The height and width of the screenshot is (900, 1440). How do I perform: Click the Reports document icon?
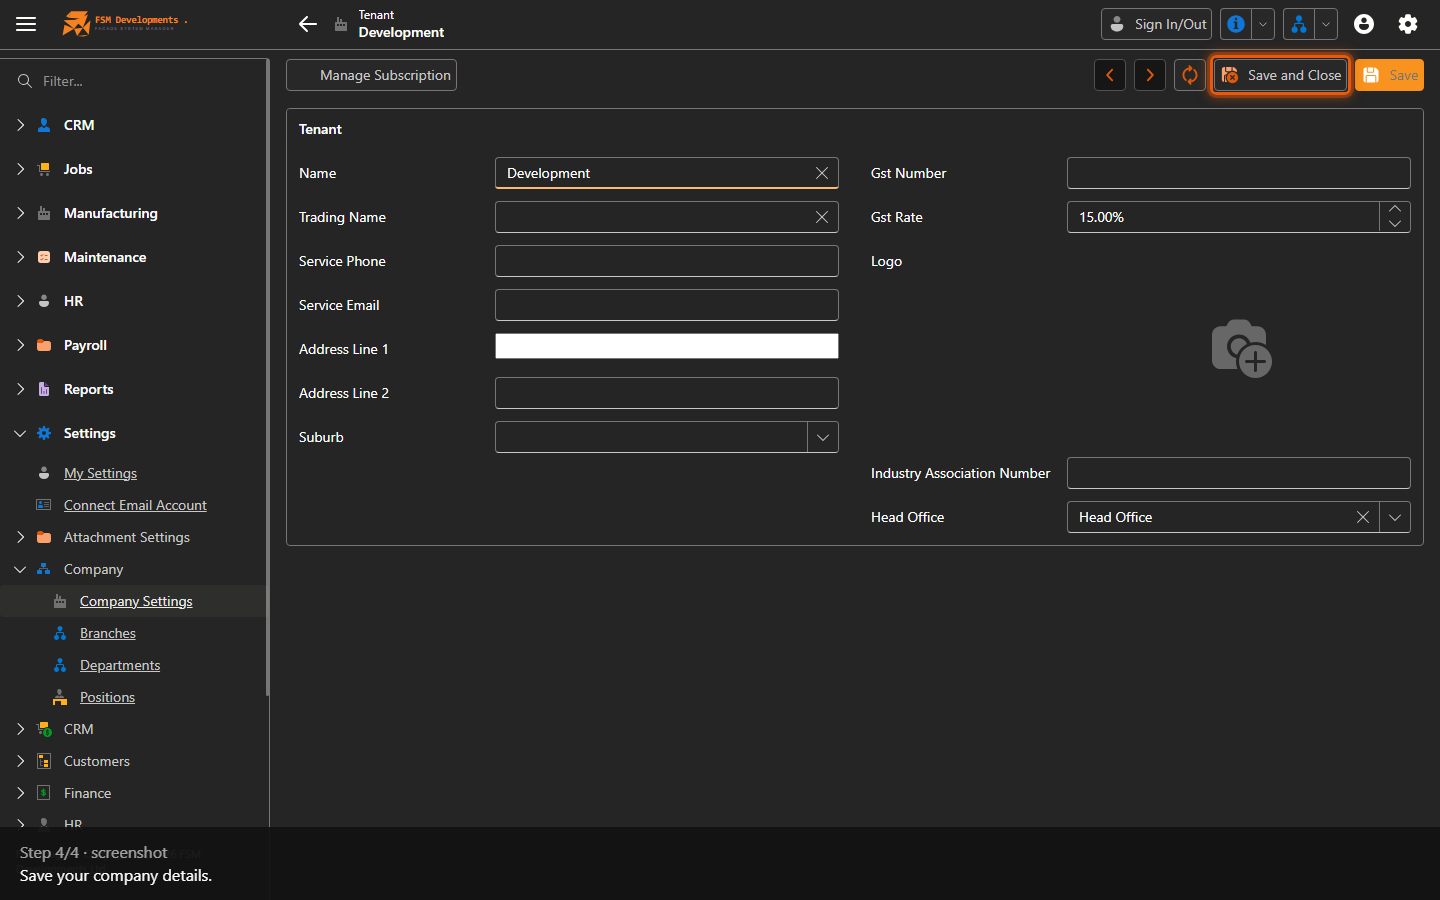(x=44, y=389)
